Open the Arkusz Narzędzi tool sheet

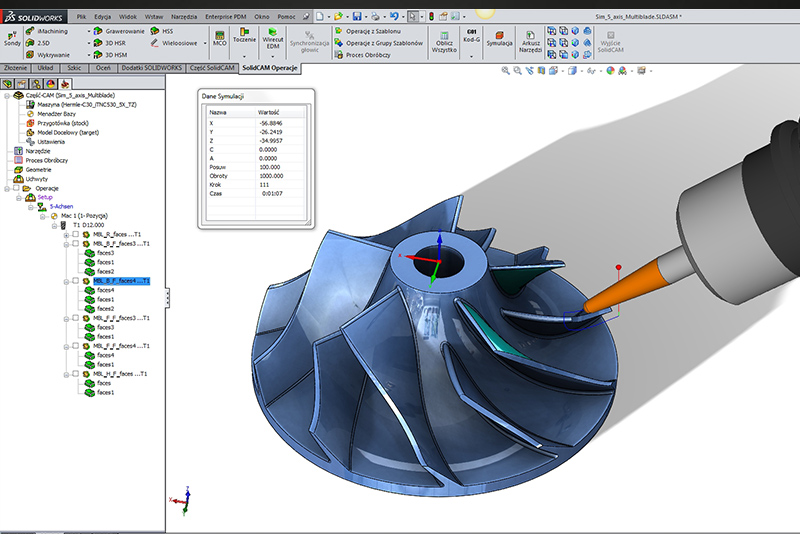pos(530,42)
